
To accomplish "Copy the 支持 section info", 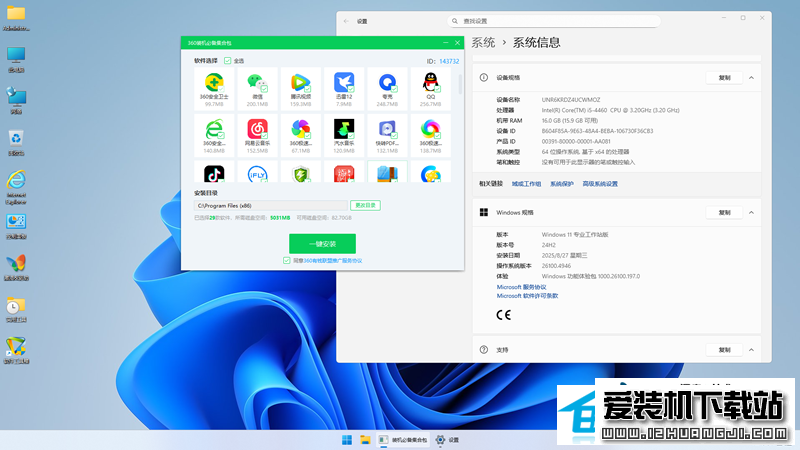I will coord(724,350).
